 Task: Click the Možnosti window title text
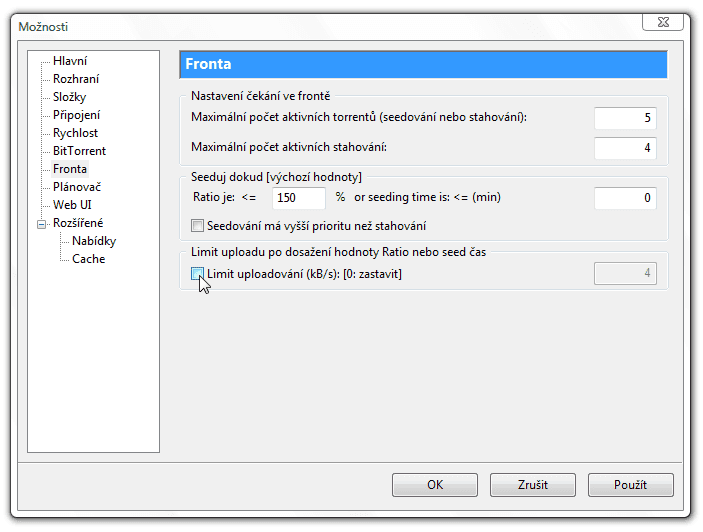[x=43, y=27]
